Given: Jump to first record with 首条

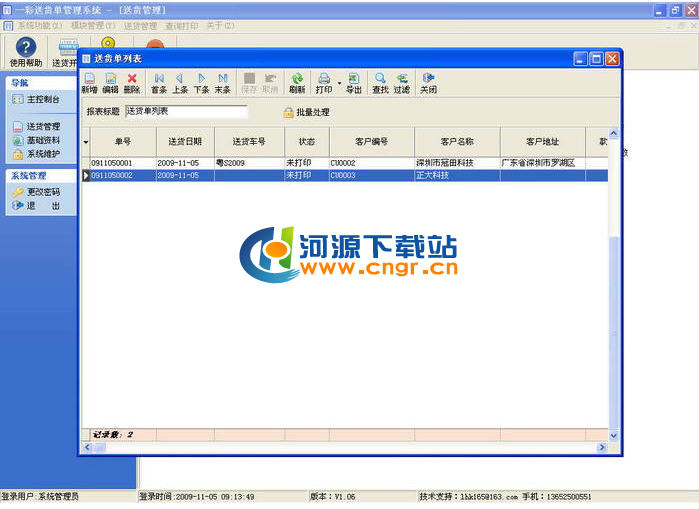Looking at the screenshot, I should coord(159,83).
